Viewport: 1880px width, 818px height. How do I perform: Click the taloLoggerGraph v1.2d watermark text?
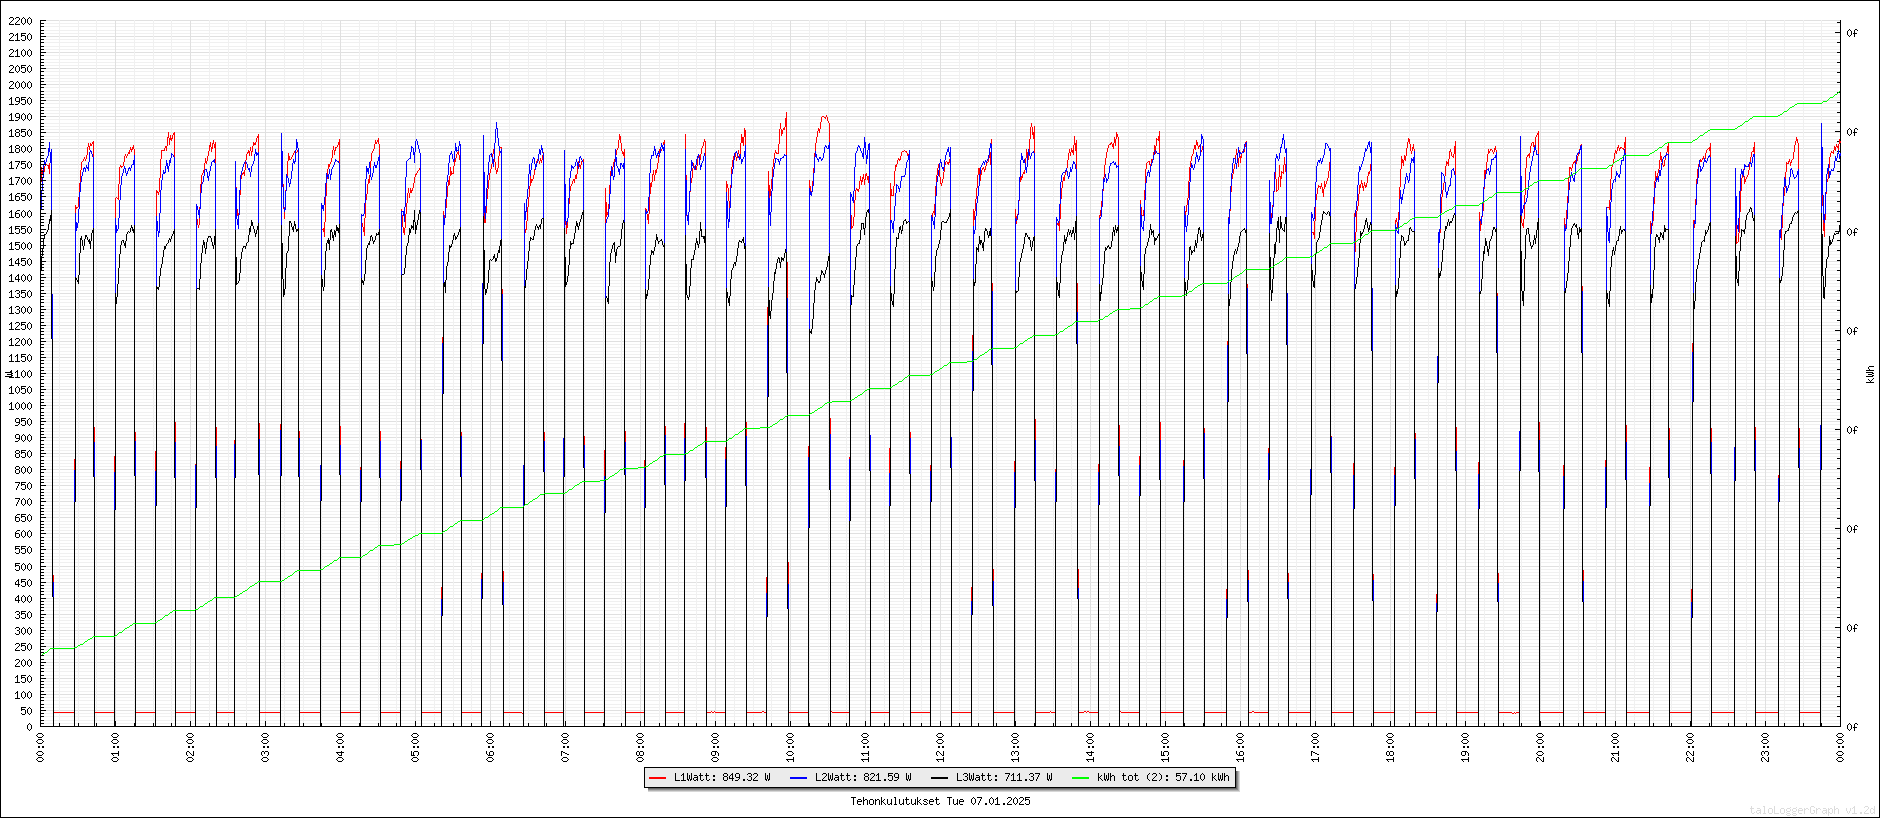1812,810
